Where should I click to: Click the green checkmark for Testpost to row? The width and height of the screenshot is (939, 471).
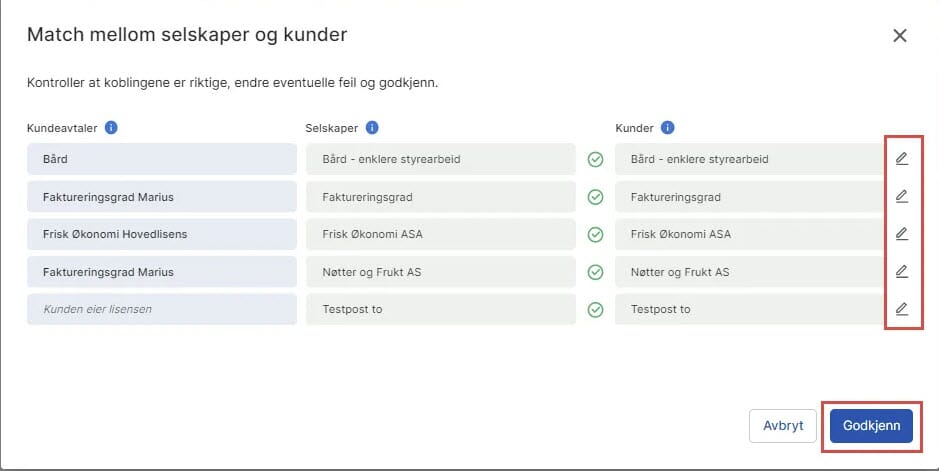coord(596,309)
